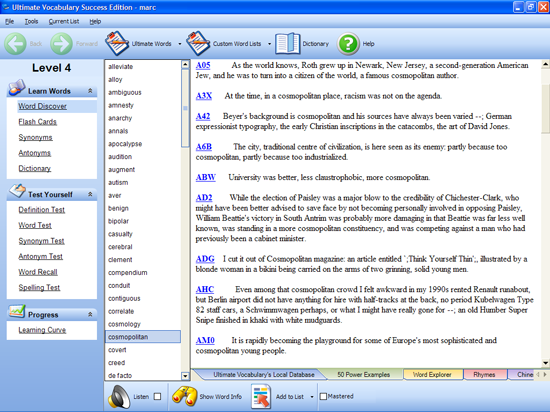
Task: Open the Synonyms link
Action: [35, 137]
